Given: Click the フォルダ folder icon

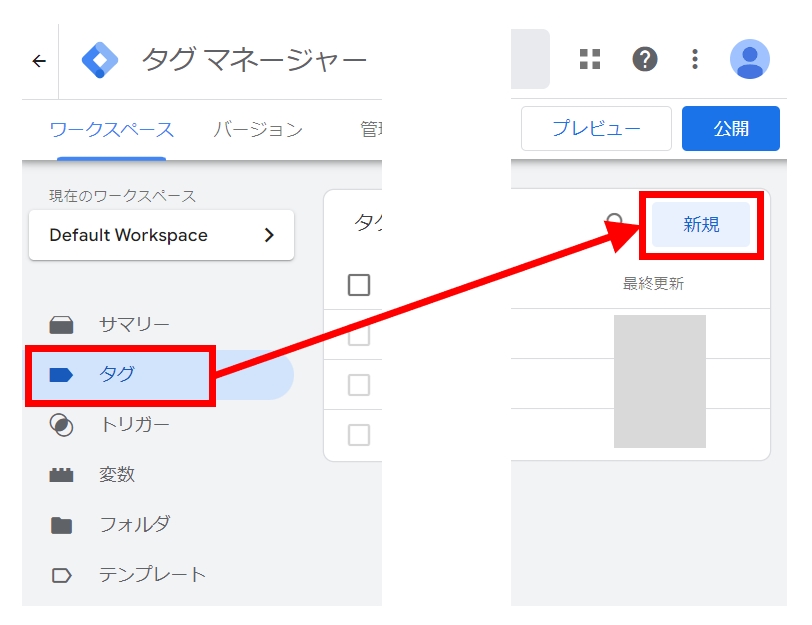Looking at the screenshot, I should (61, 525).
